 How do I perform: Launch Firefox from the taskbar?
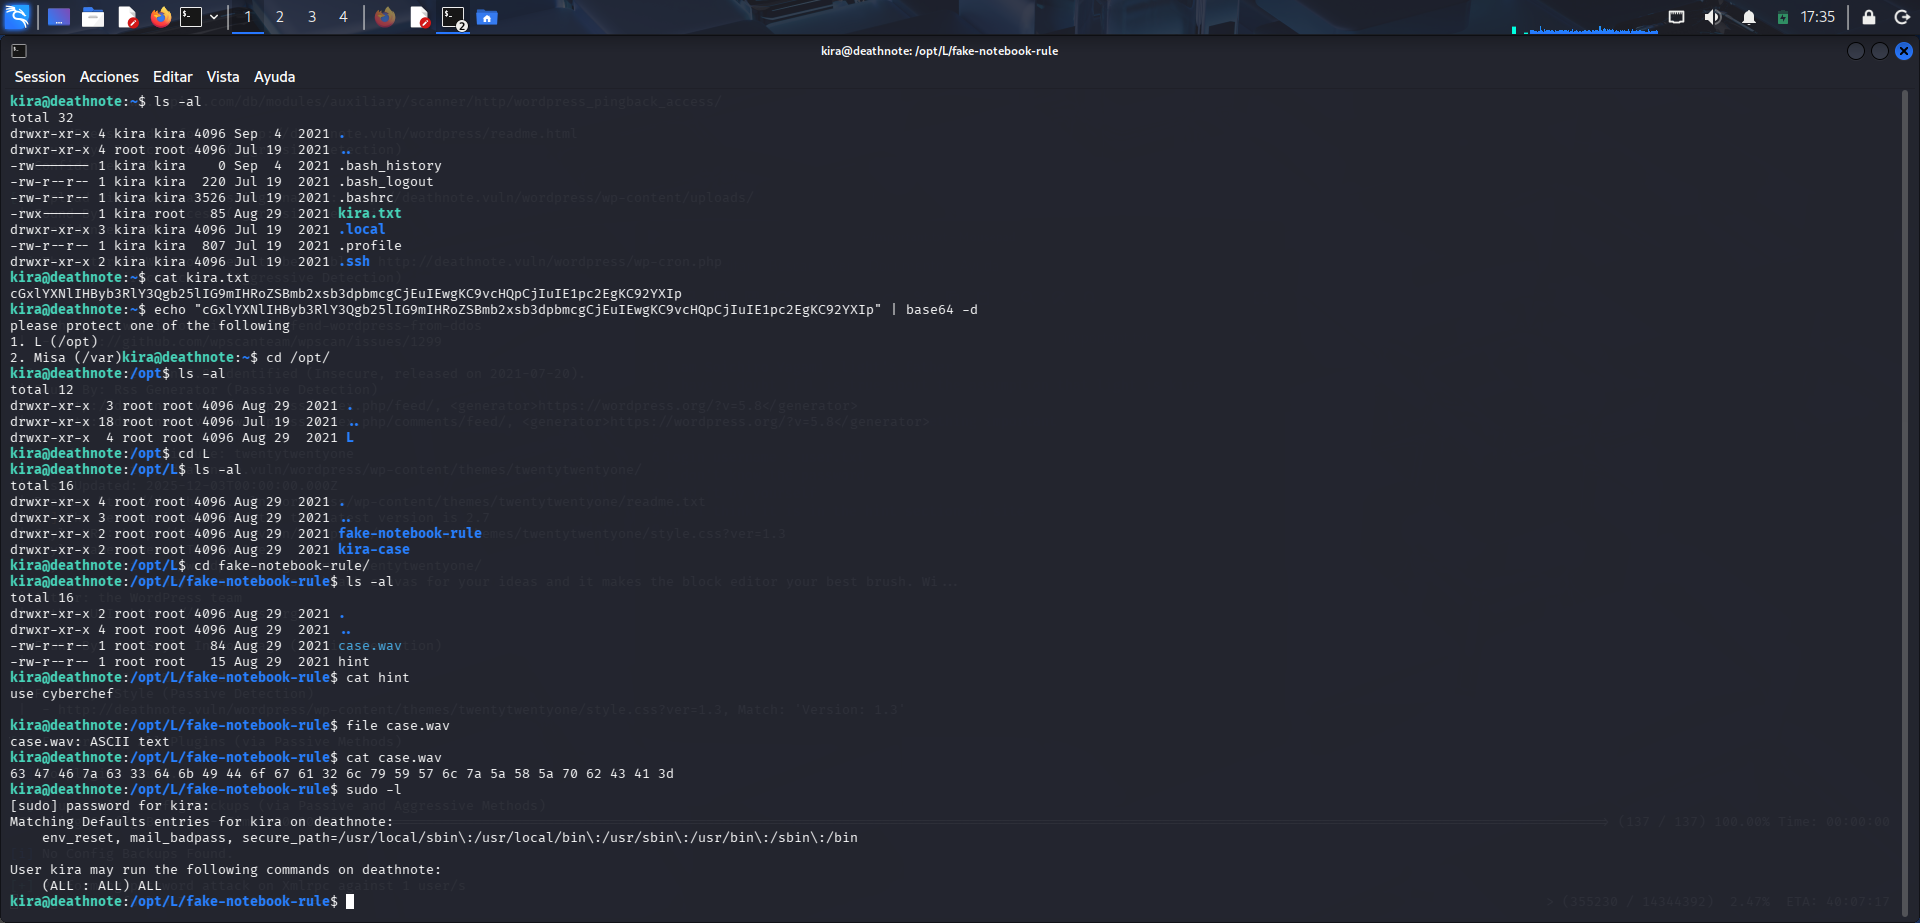(x=161, y=17)
